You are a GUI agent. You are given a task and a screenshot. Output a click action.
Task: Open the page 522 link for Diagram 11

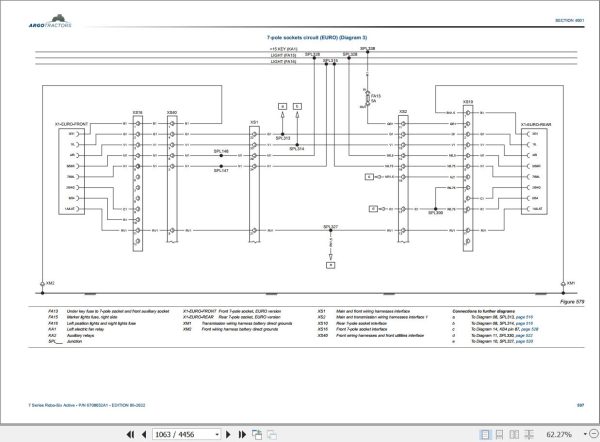(x=524, y=335)
